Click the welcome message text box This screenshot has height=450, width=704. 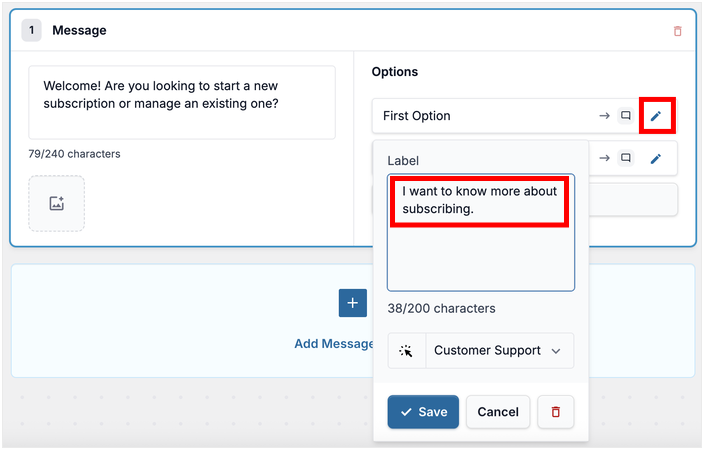[x=182, y=103]
